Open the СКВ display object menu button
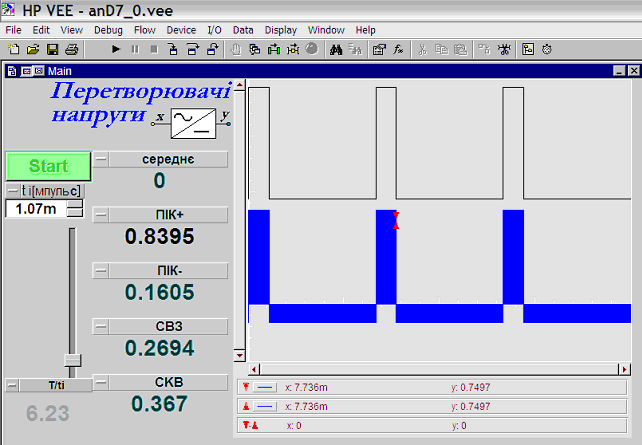 101,382
